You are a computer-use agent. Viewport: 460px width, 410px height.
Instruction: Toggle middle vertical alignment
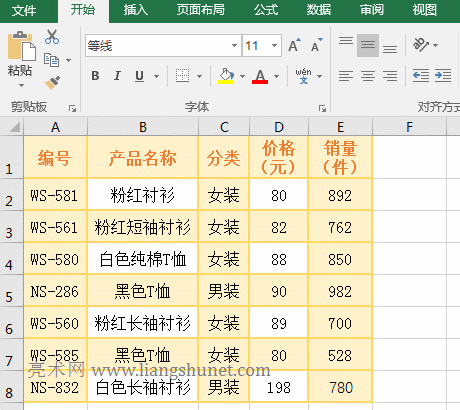pyautogui.click(x=368, y=45)
